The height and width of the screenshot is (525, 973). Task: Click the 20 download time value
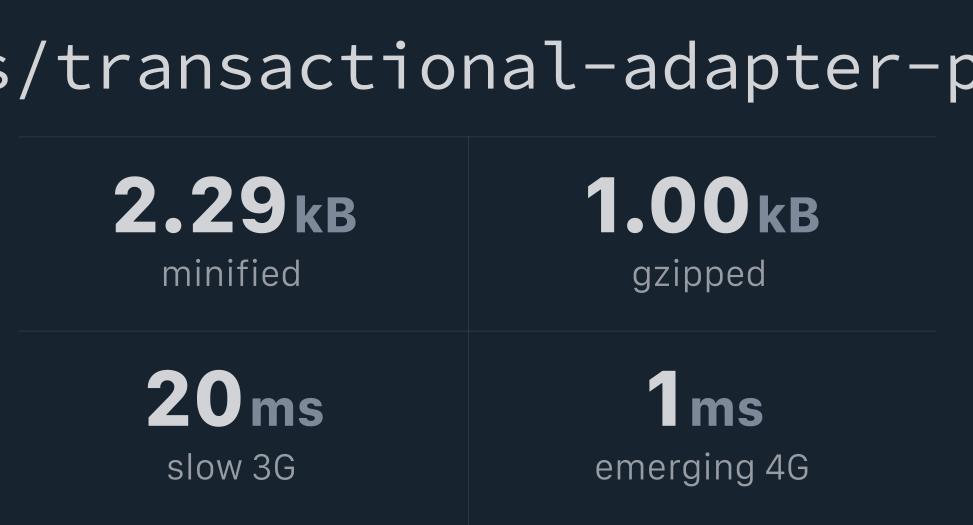194,399
